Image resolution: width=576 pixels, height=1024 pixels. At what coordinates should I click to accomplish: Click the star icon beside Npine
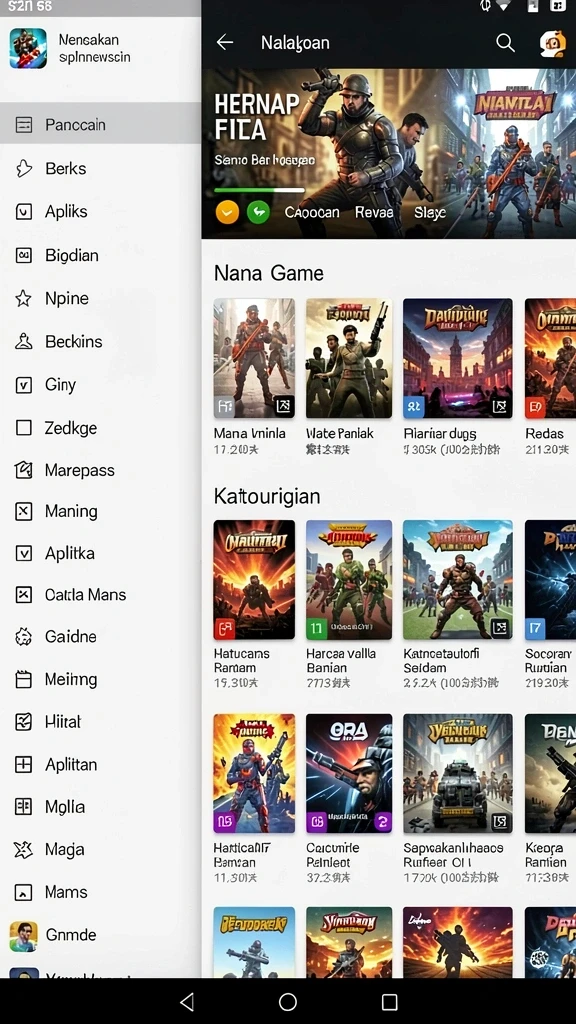(x=24, y=298)
